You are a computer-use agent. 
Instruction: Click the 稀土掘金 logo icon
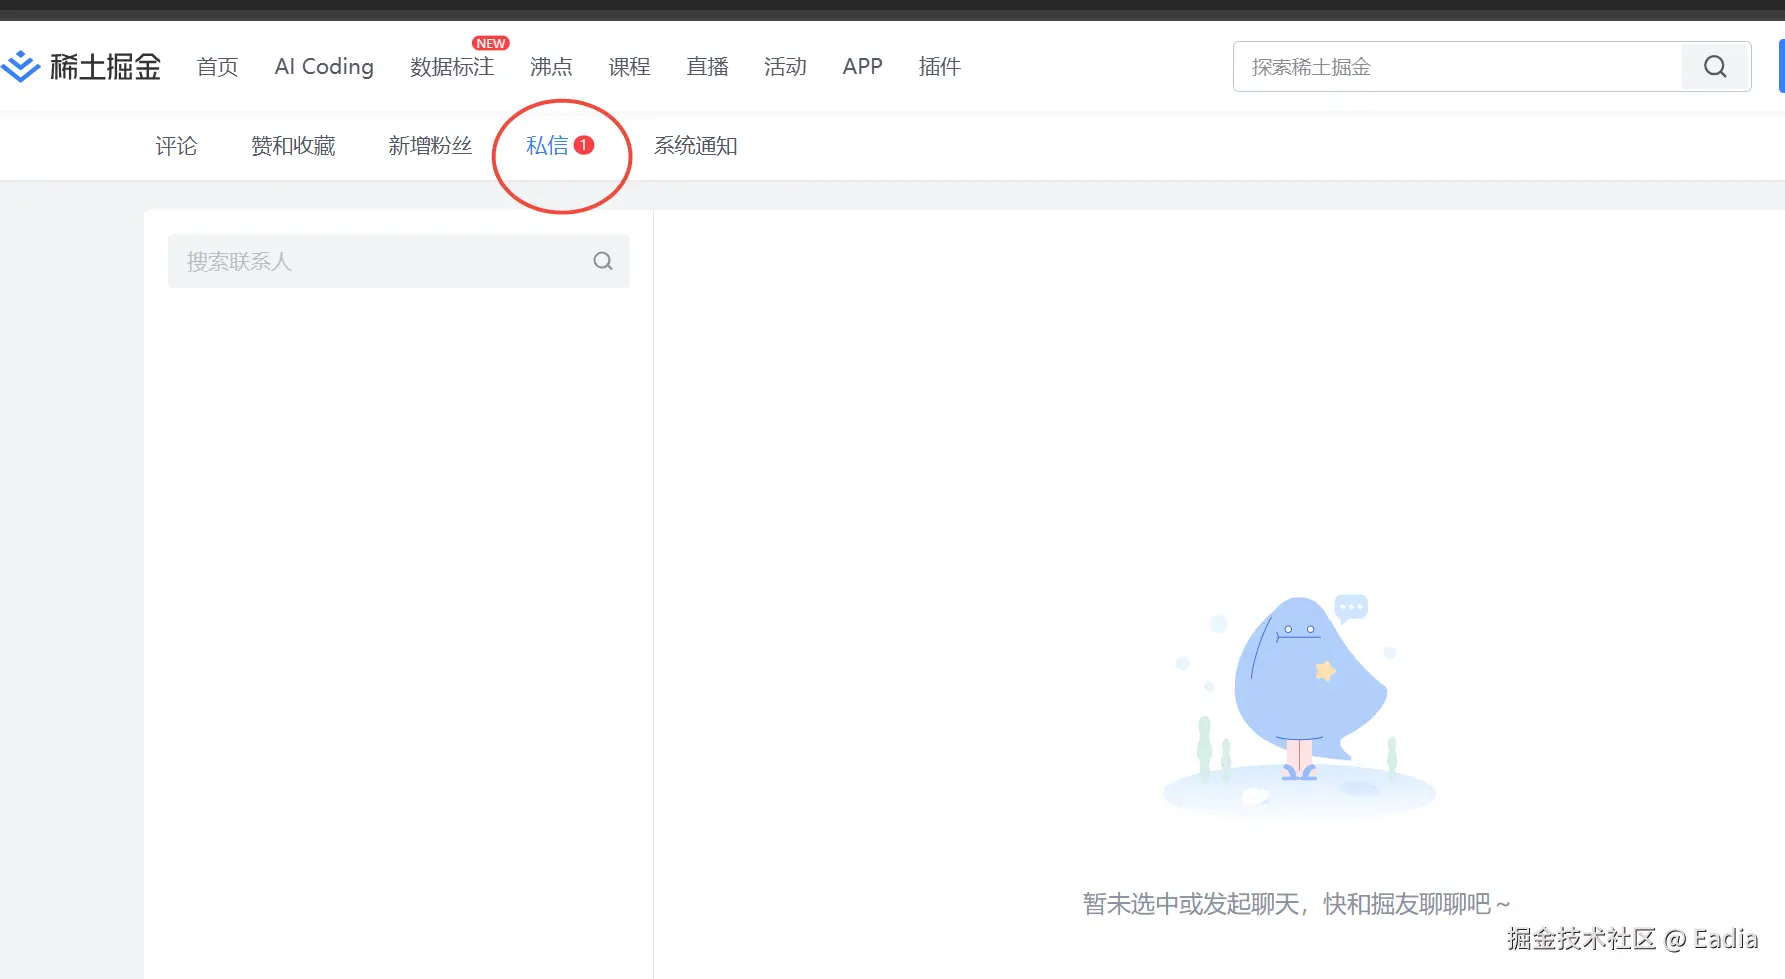21,66
